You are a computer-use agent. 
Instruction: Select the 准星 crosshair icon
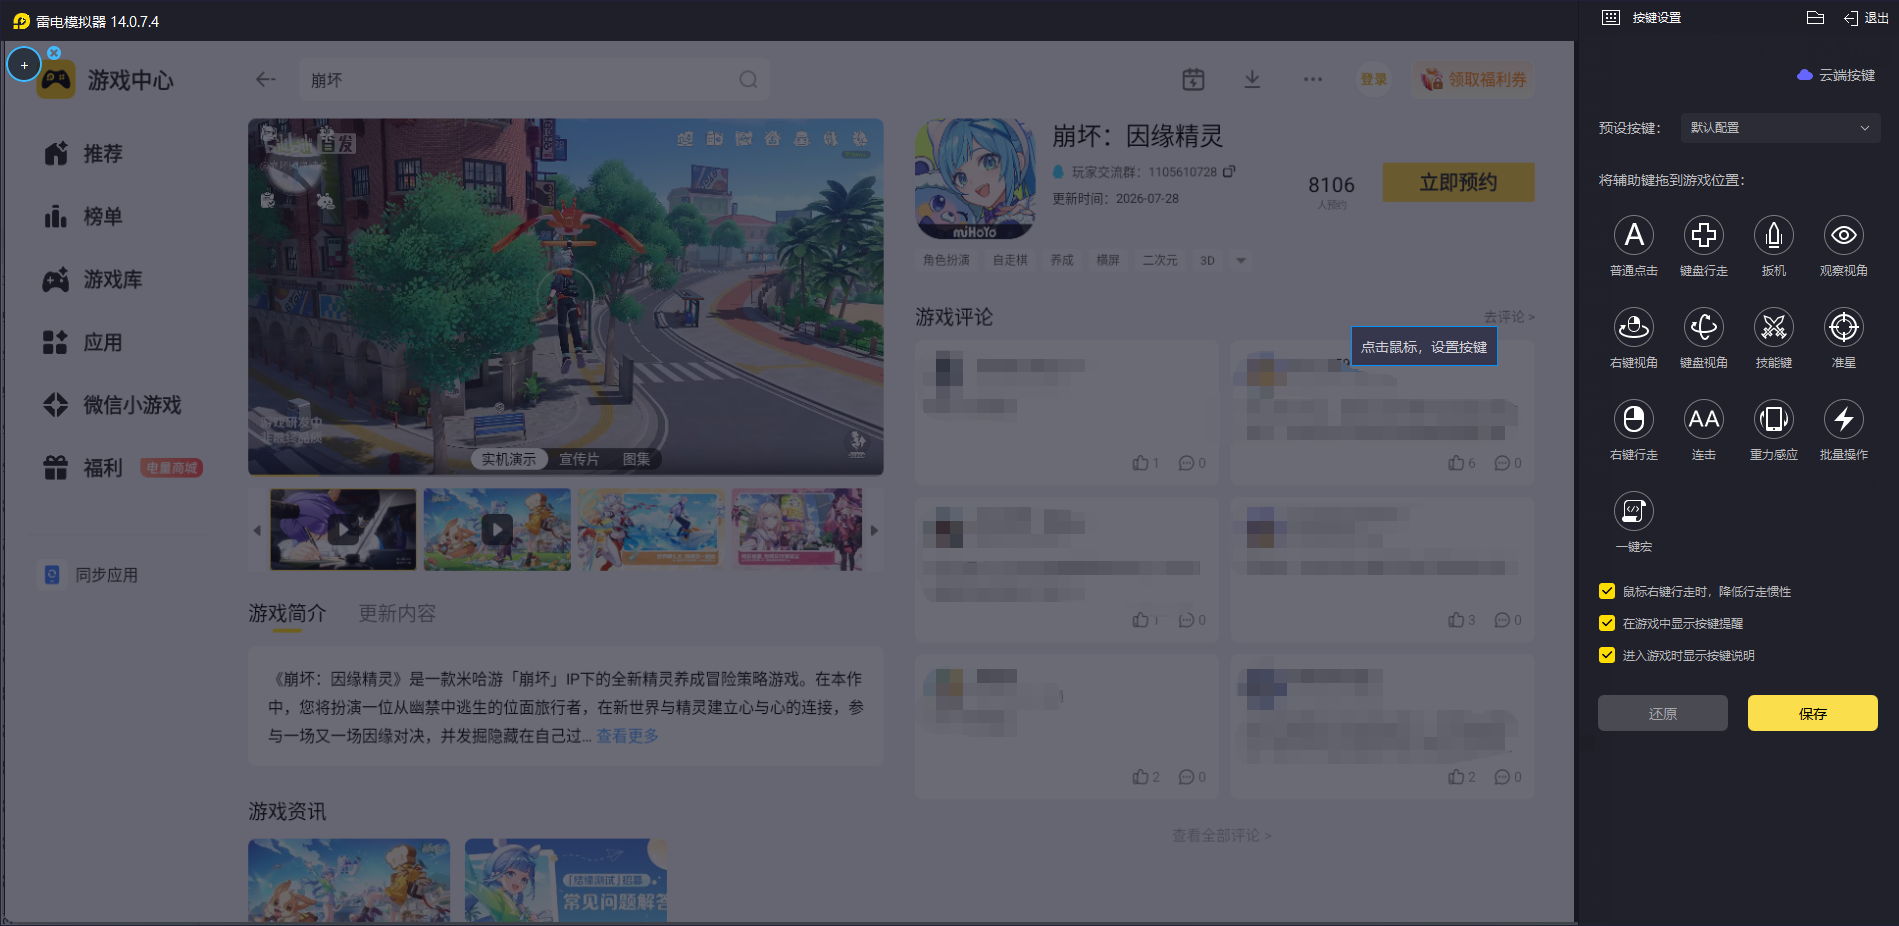(1843, 327)
